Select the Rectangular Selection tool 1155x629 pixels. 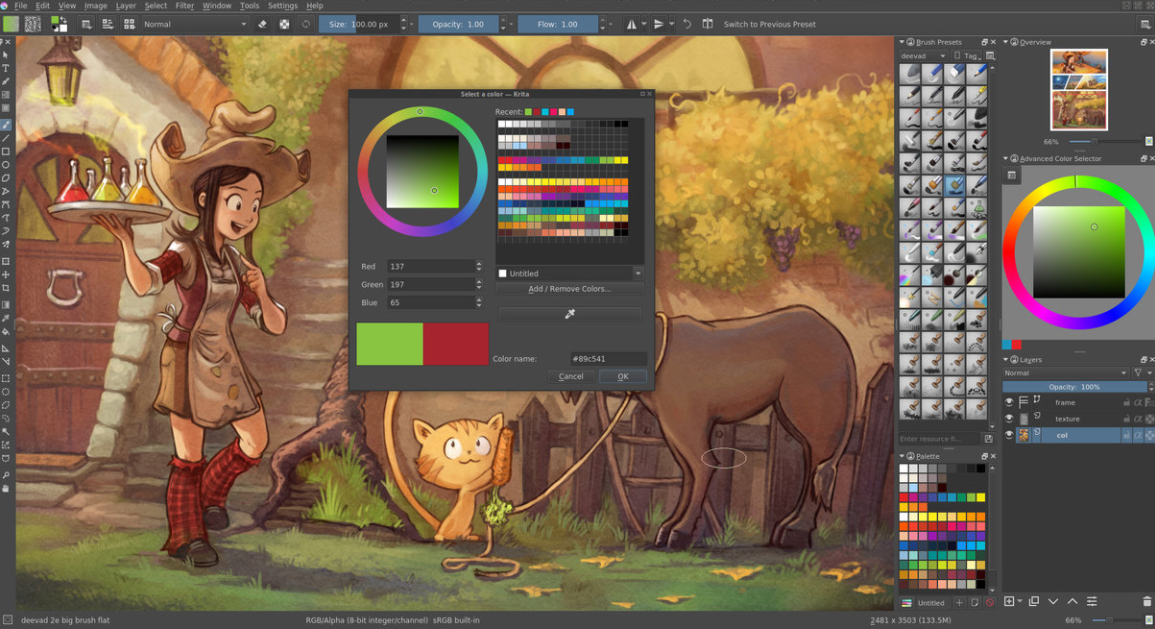pos(6,378)
